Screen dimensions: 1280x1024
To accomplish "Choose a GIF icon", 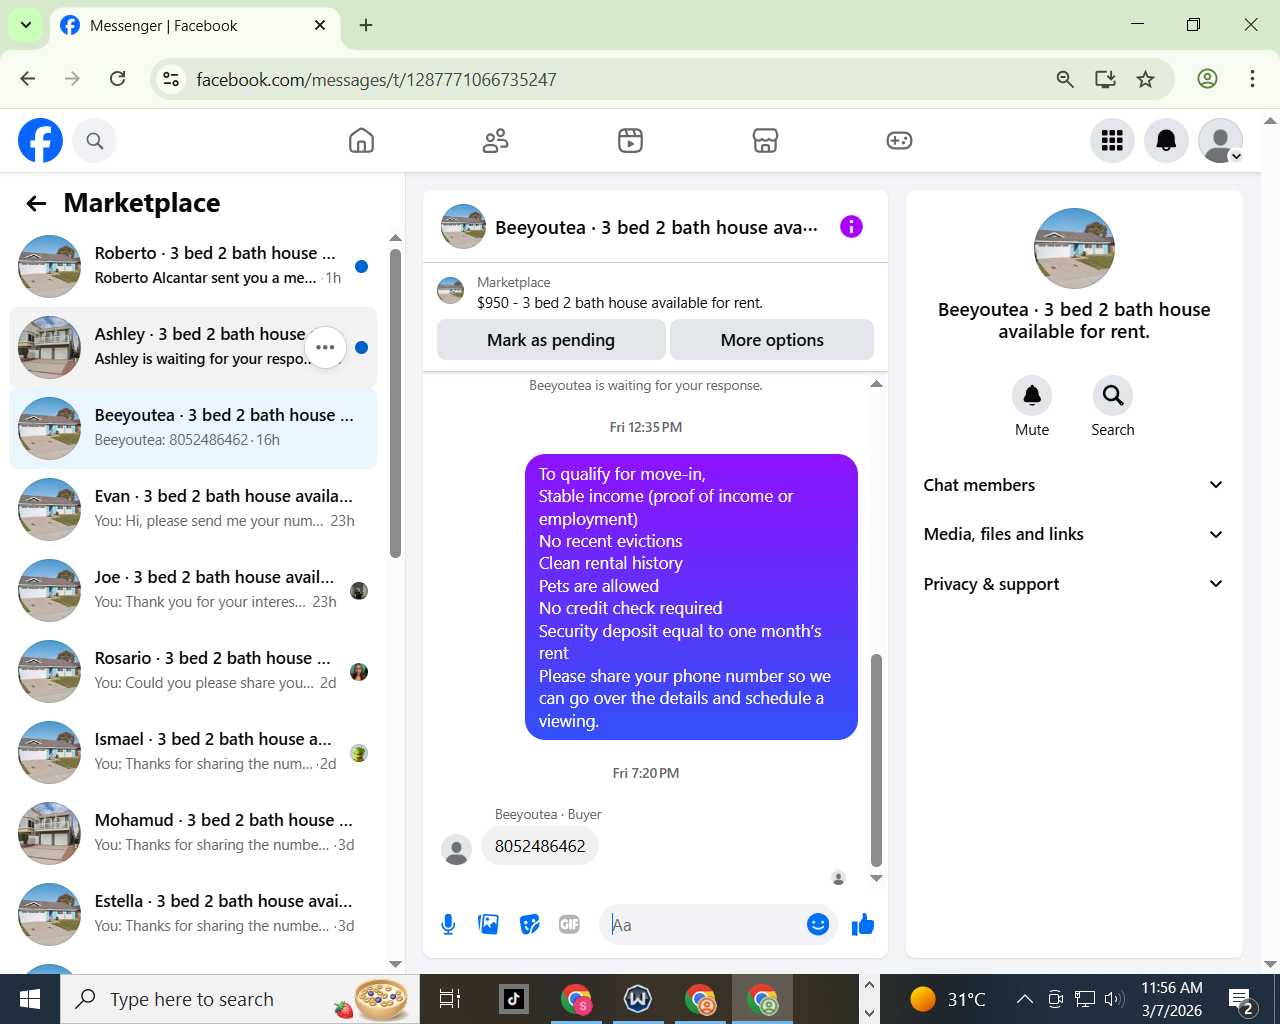I will tap(570, 925).
